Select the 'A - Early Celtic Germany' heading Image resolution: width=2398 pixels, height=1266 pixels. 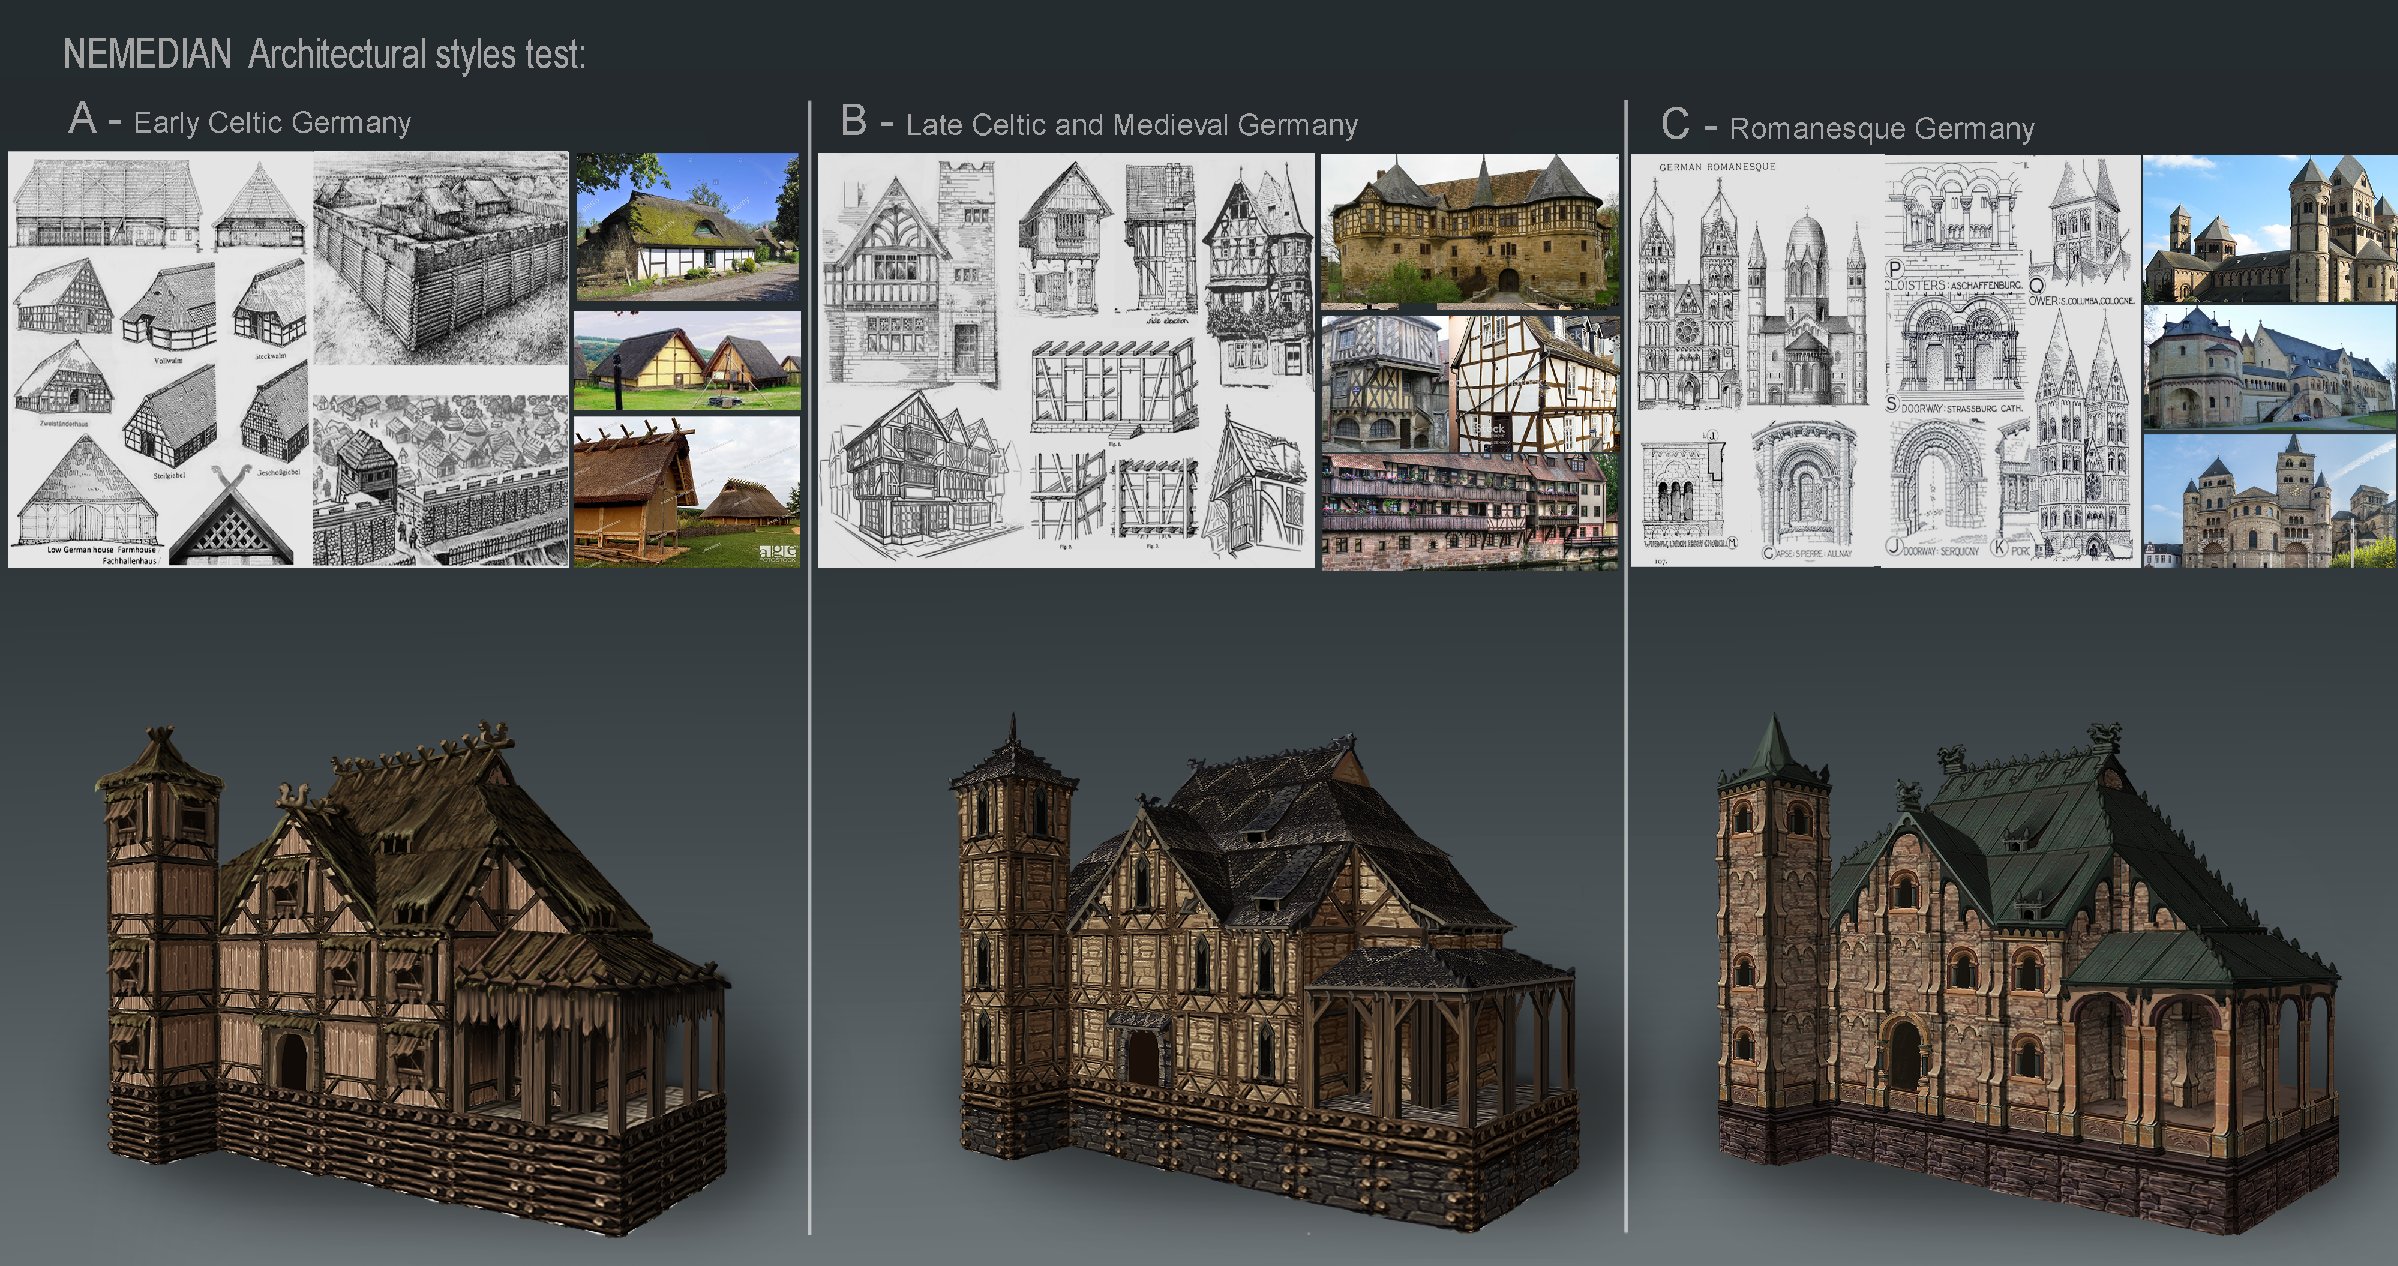coord(240,121)
